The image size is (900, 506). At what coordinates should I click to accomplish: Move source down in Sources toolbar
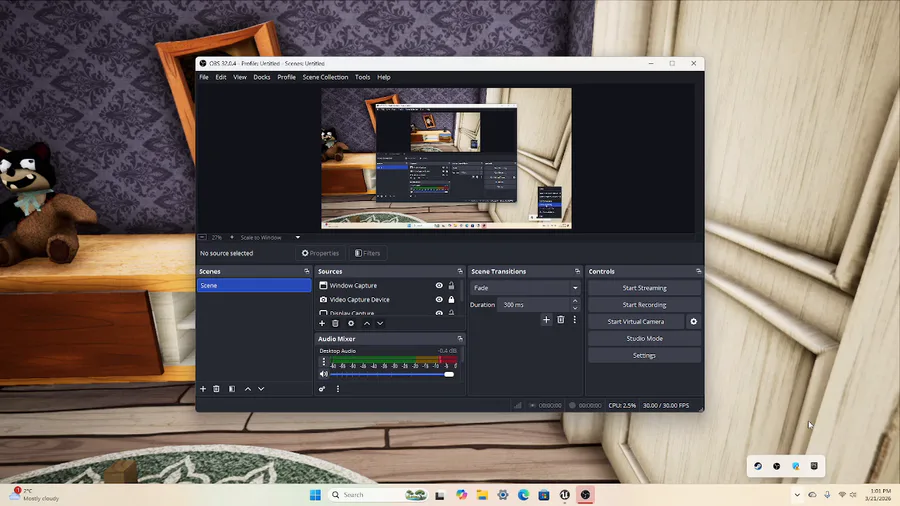(x=380, y=323)
